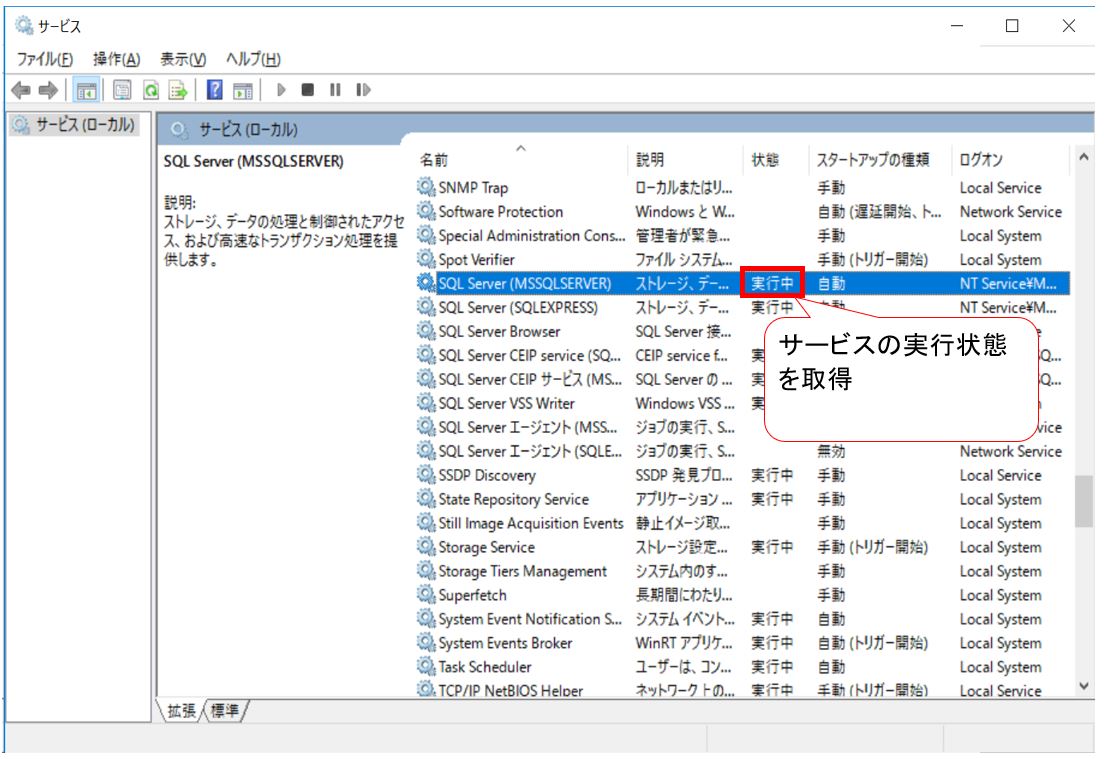Select the Software Protection service
Screen dimensions: 1104x759
click(743, 212)
